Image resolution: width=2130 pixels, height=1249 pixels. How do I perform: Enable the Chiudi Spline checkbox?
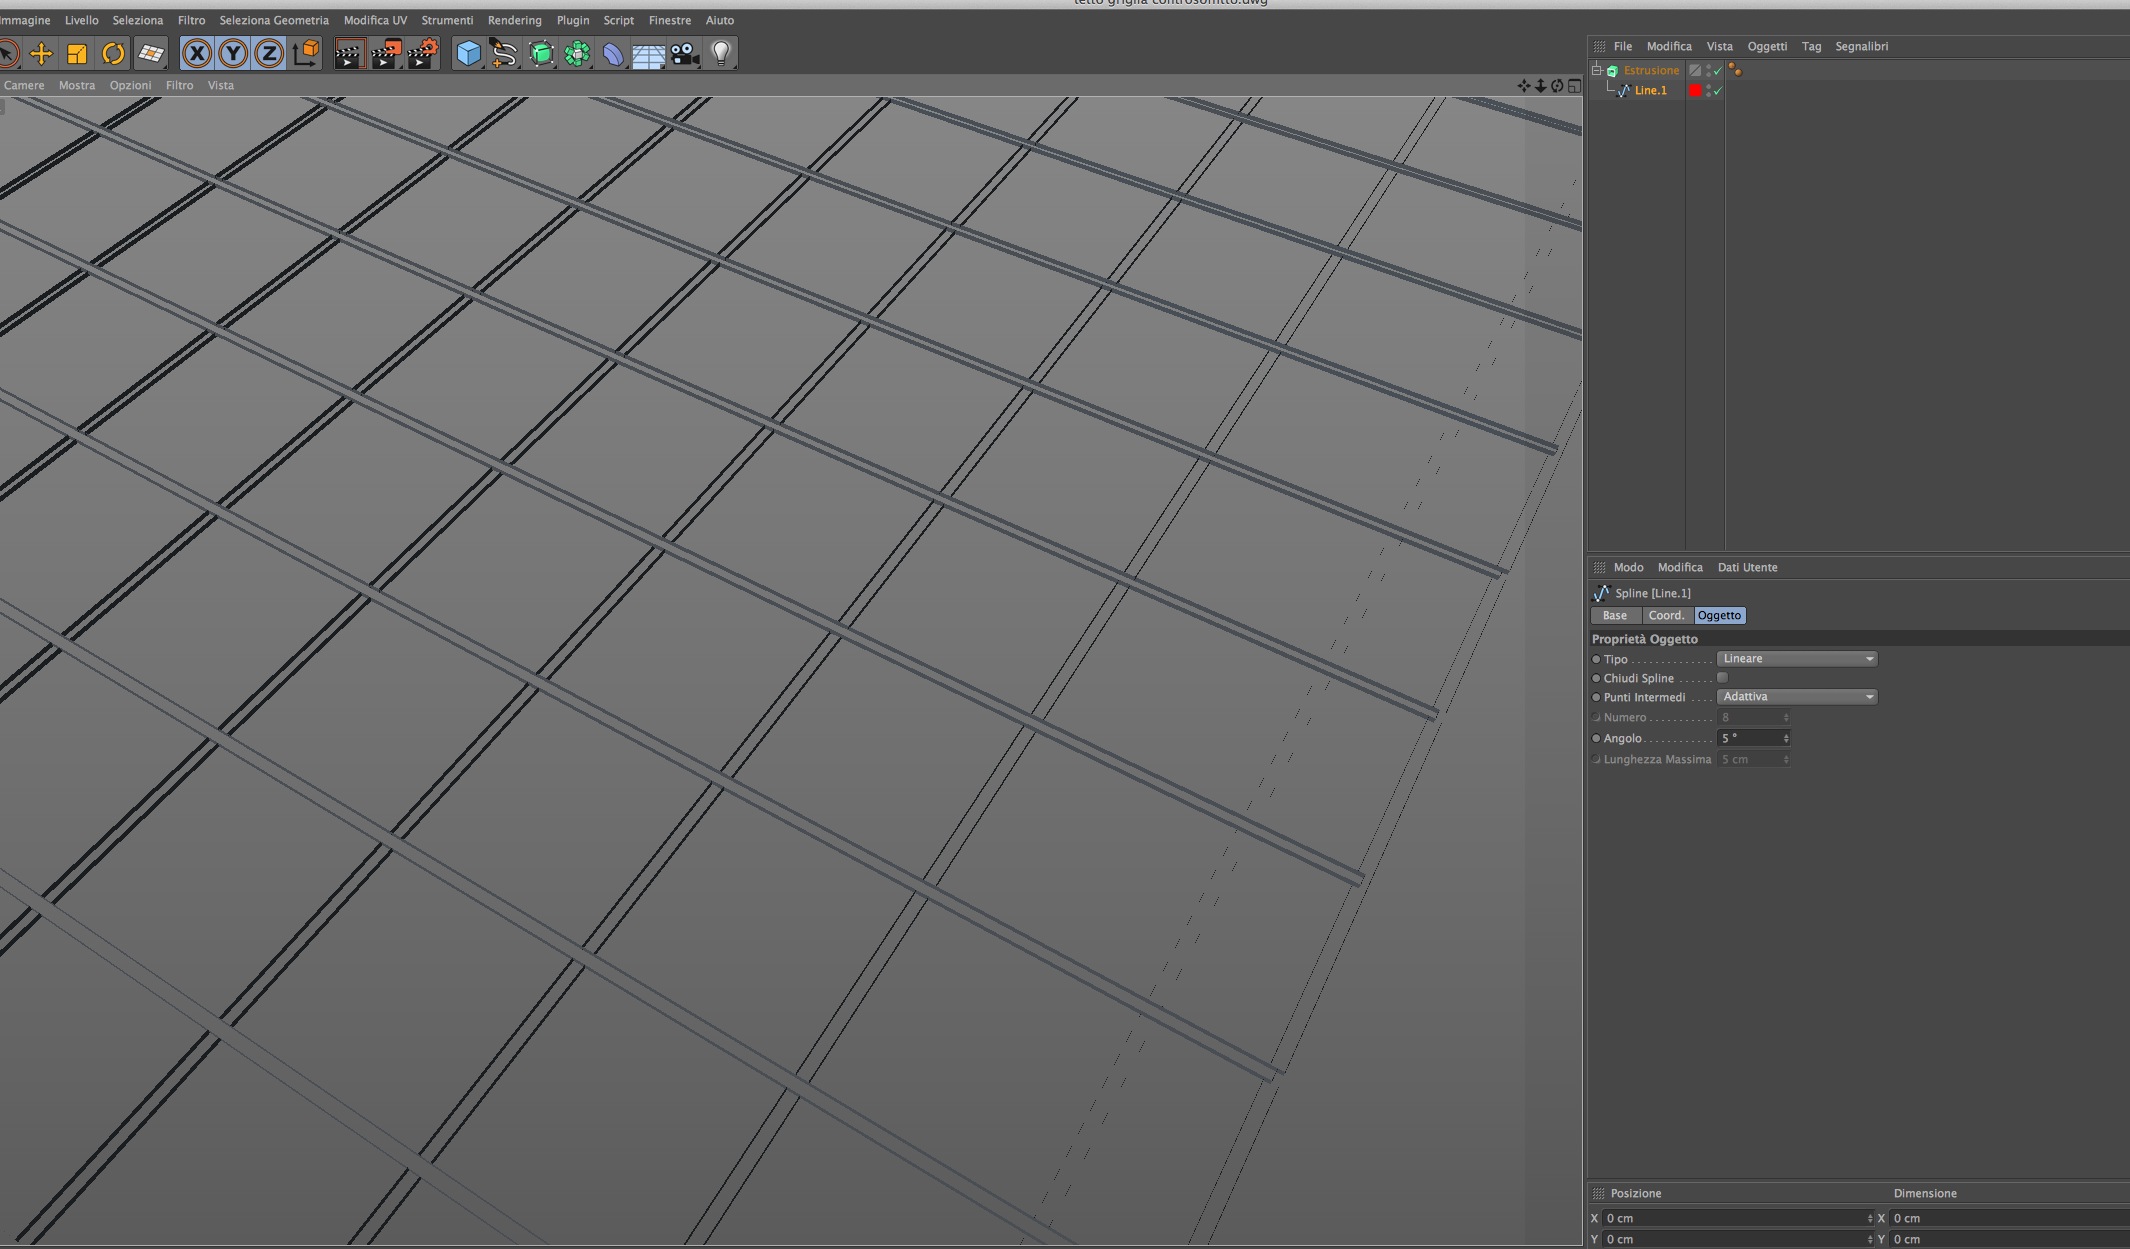click(1722, 678)
